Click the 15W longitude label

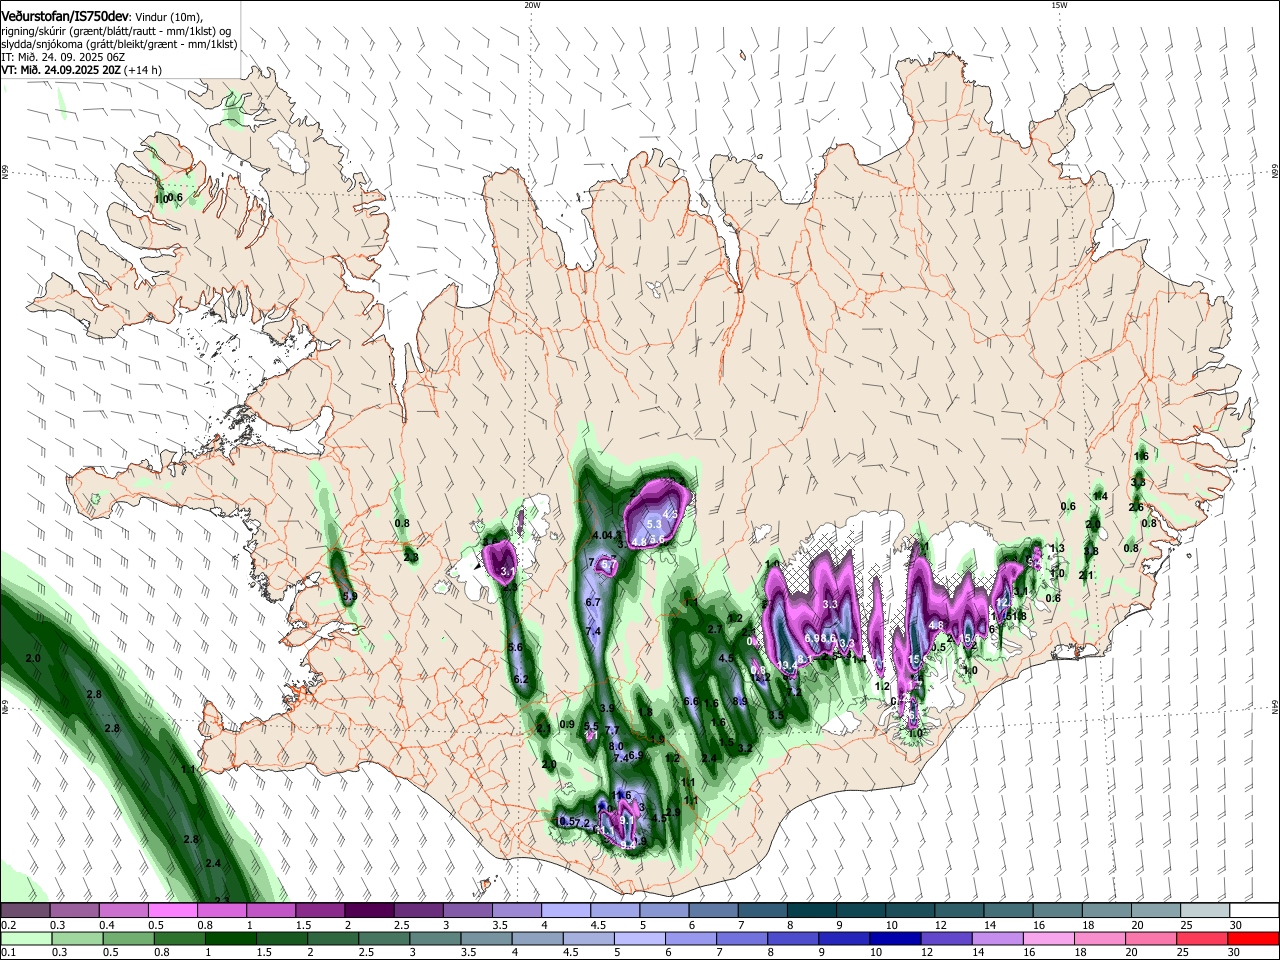pos(1060,5)
